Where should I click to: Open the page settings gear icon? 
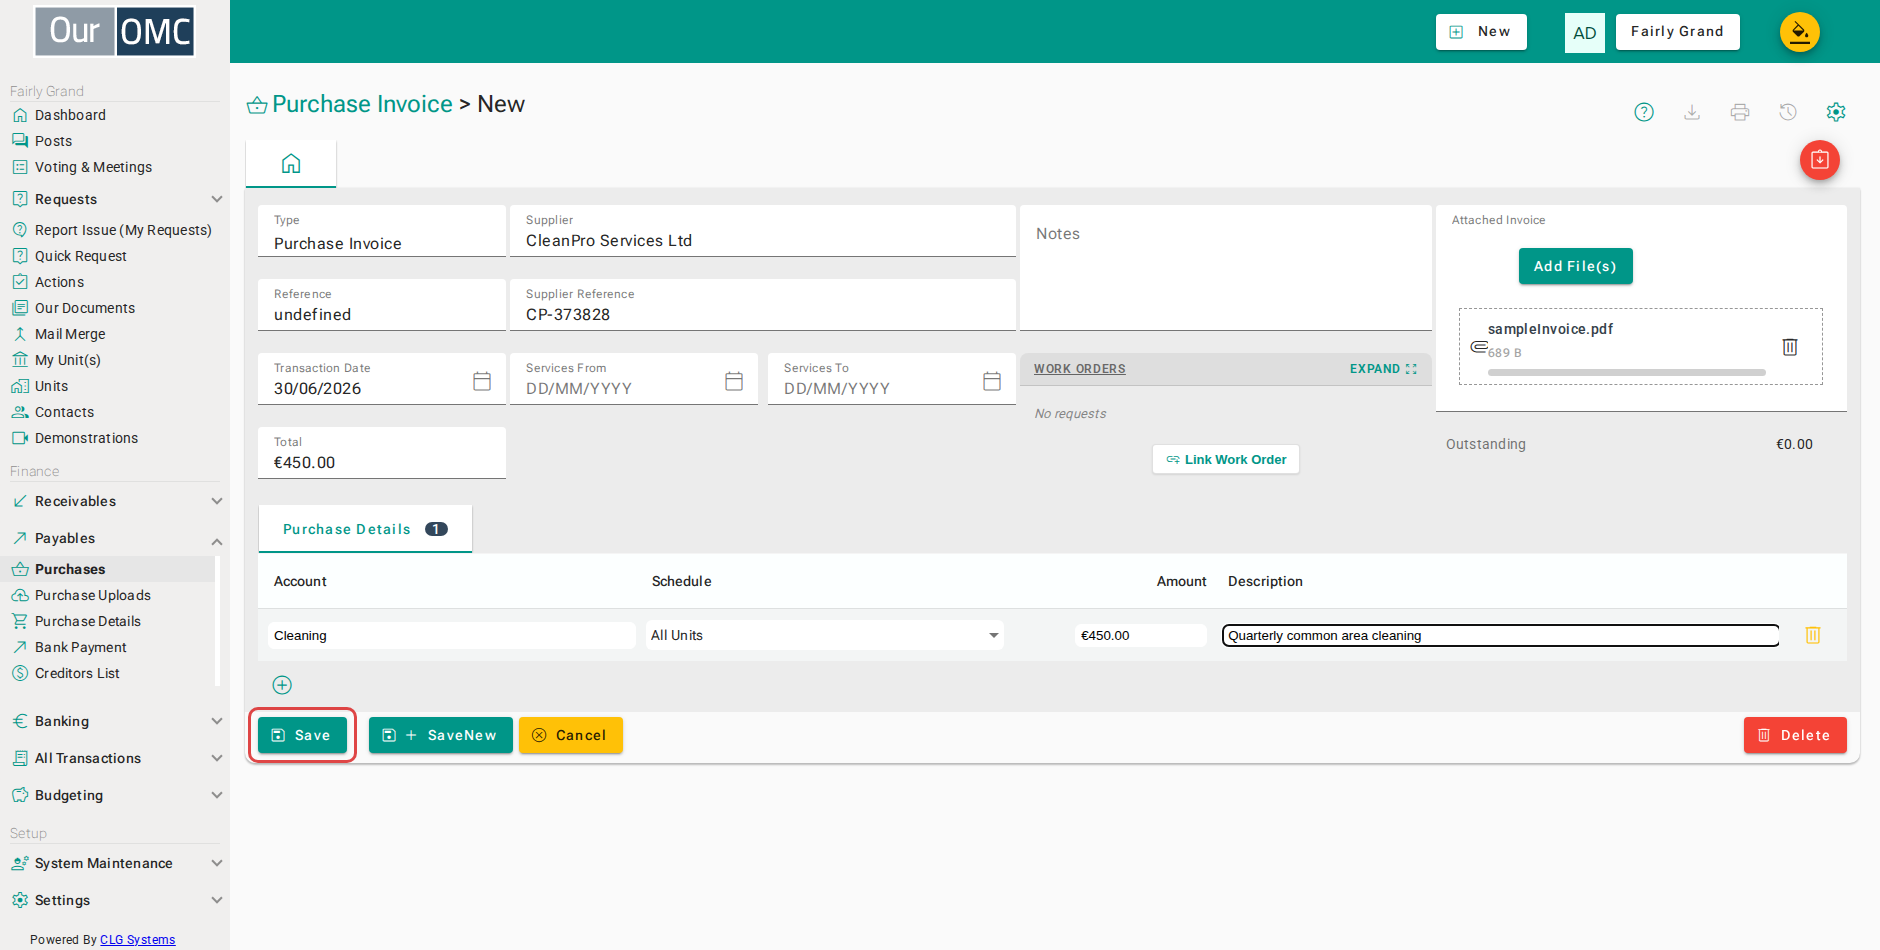click(1836, 112)
